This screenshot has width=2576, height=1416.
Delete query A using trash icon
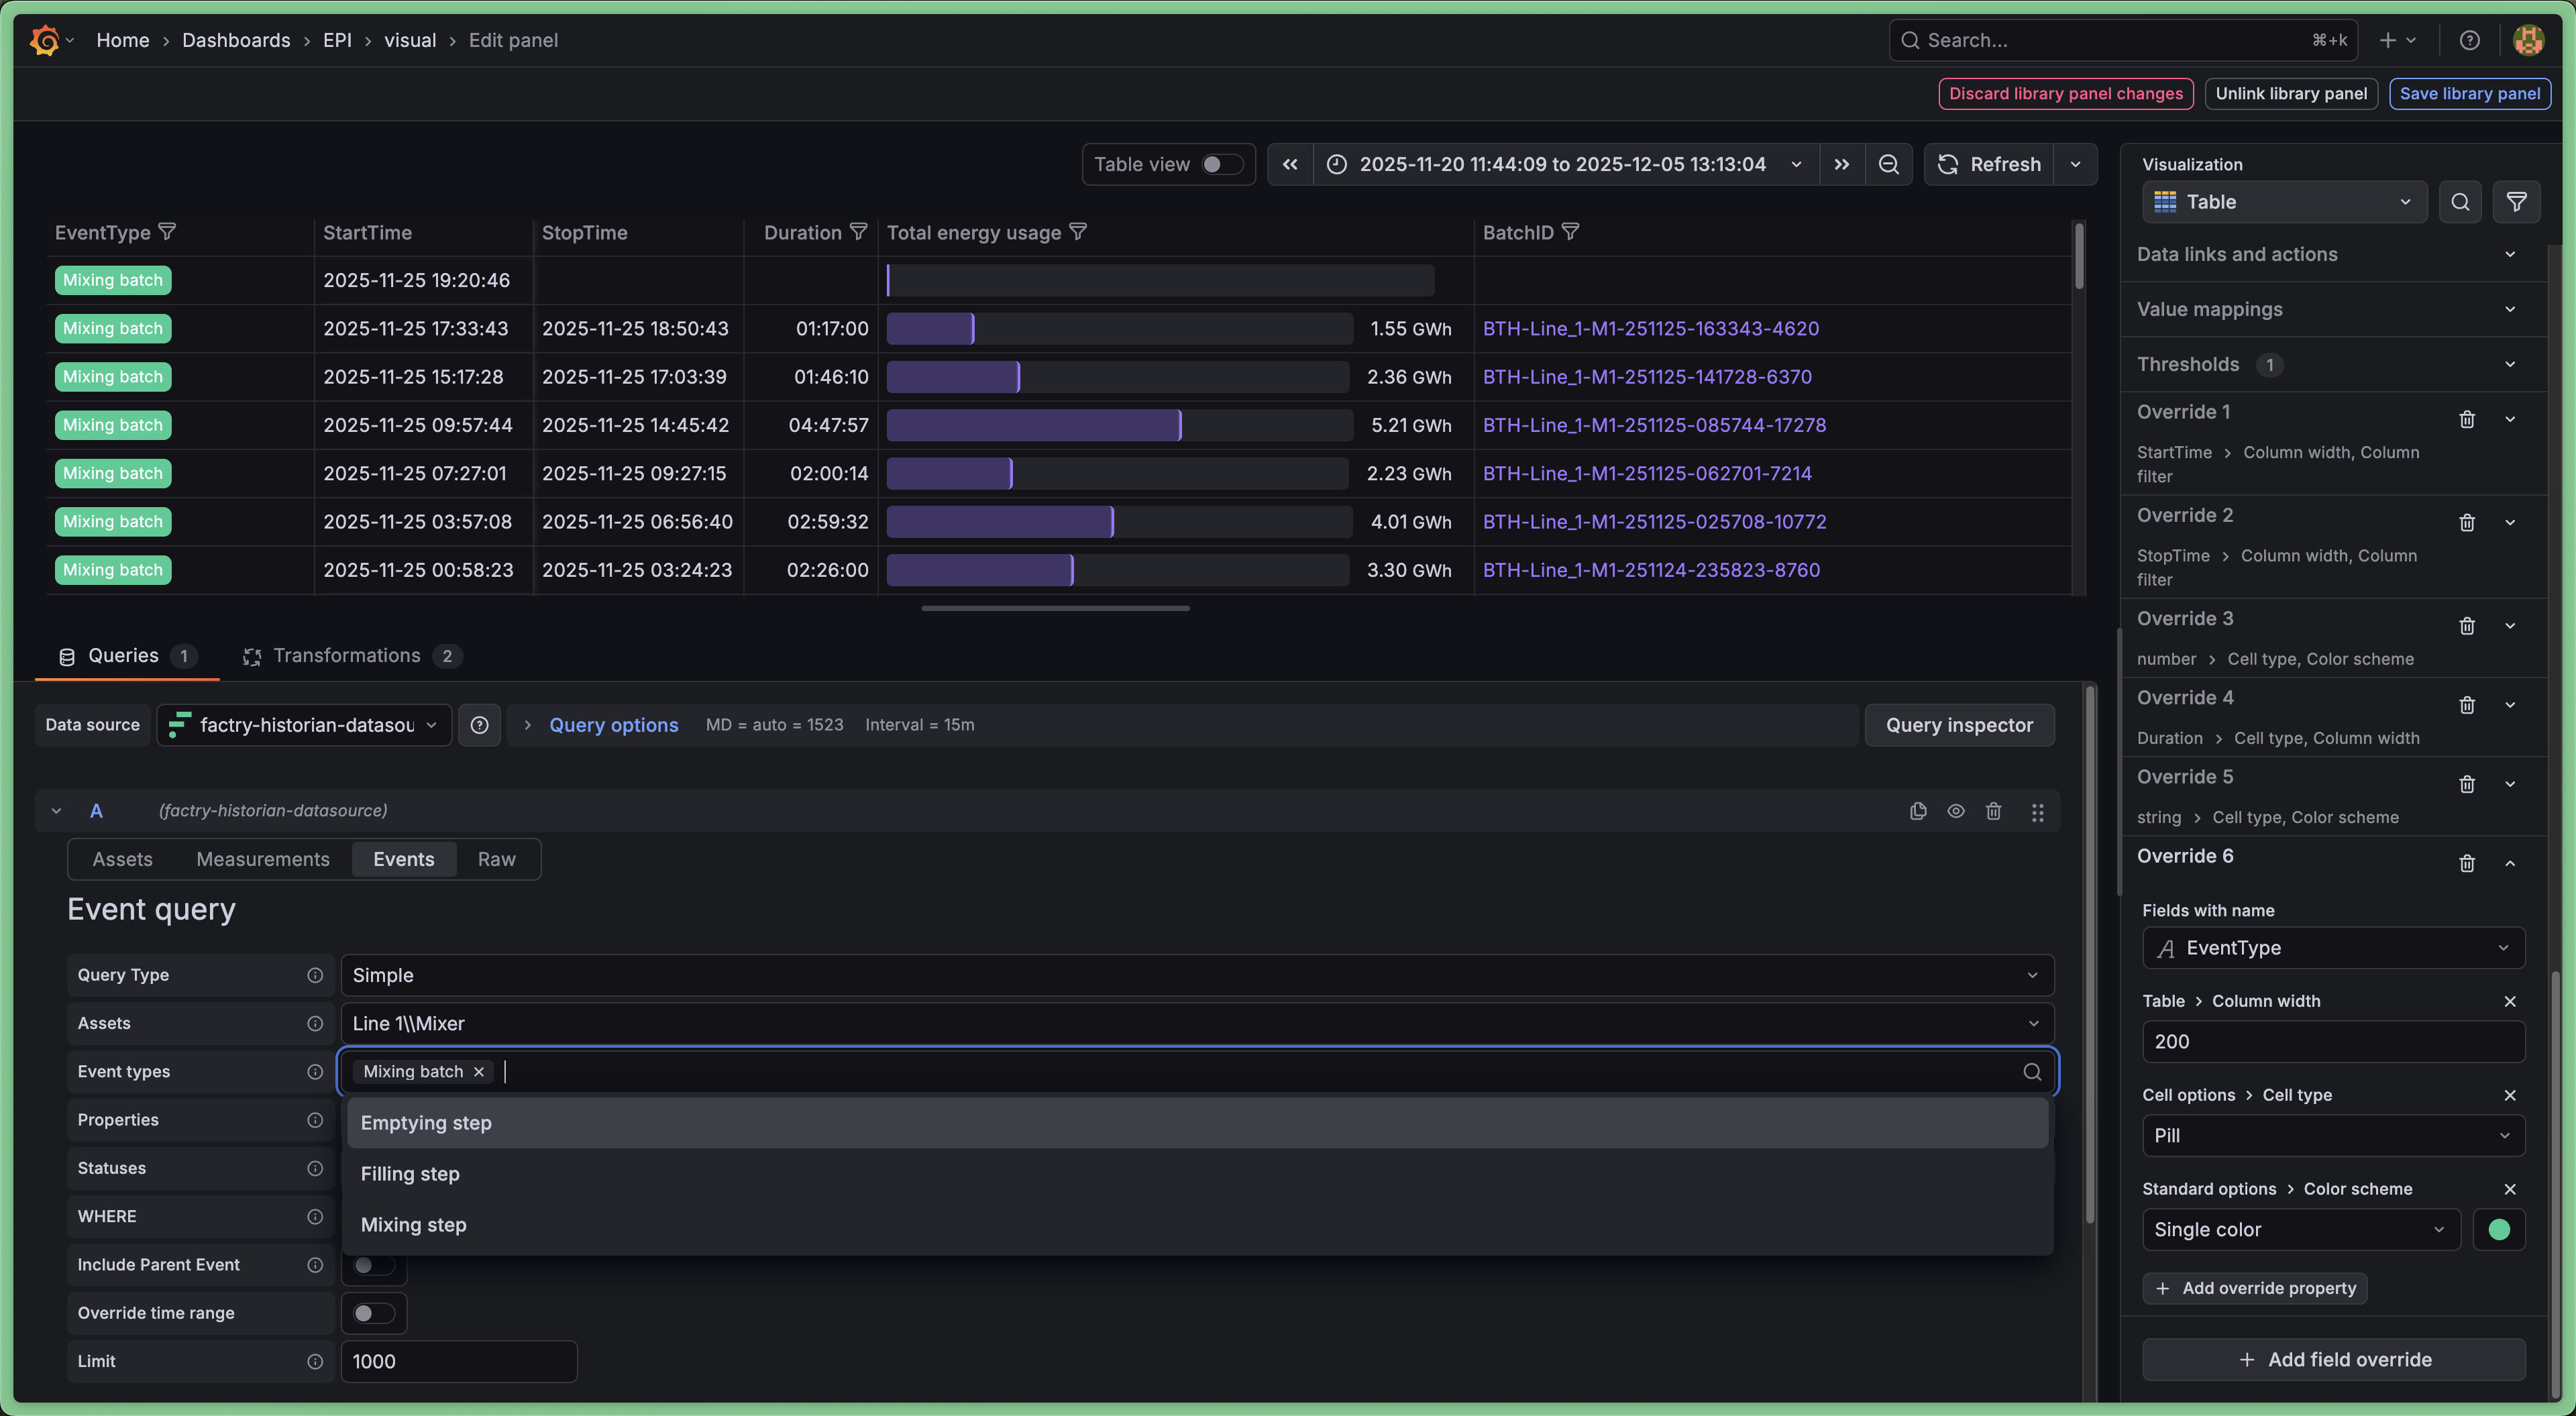click(1993, 811)
